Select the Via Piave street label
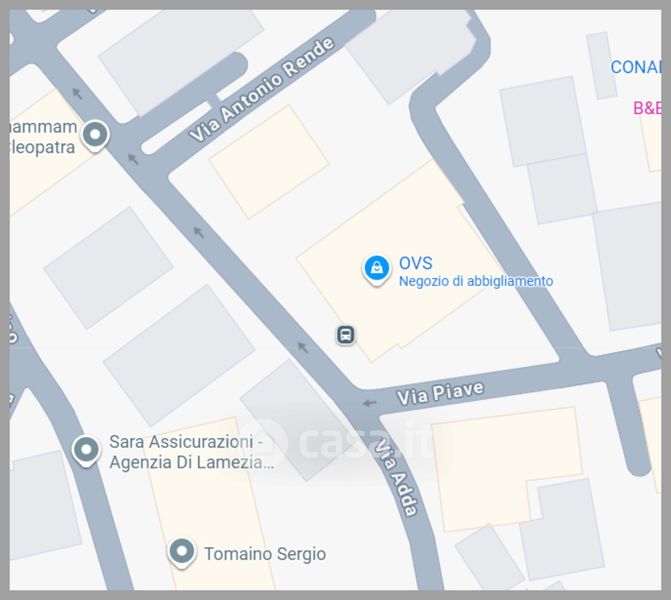Screen dimensions: 671x600 (440, 393)
